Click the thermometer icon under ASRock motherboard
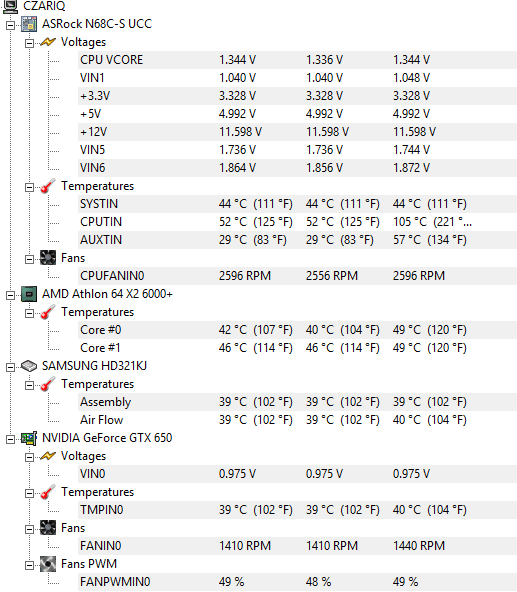Viewport: 517px width, 592px height. [x=48, y=186]
